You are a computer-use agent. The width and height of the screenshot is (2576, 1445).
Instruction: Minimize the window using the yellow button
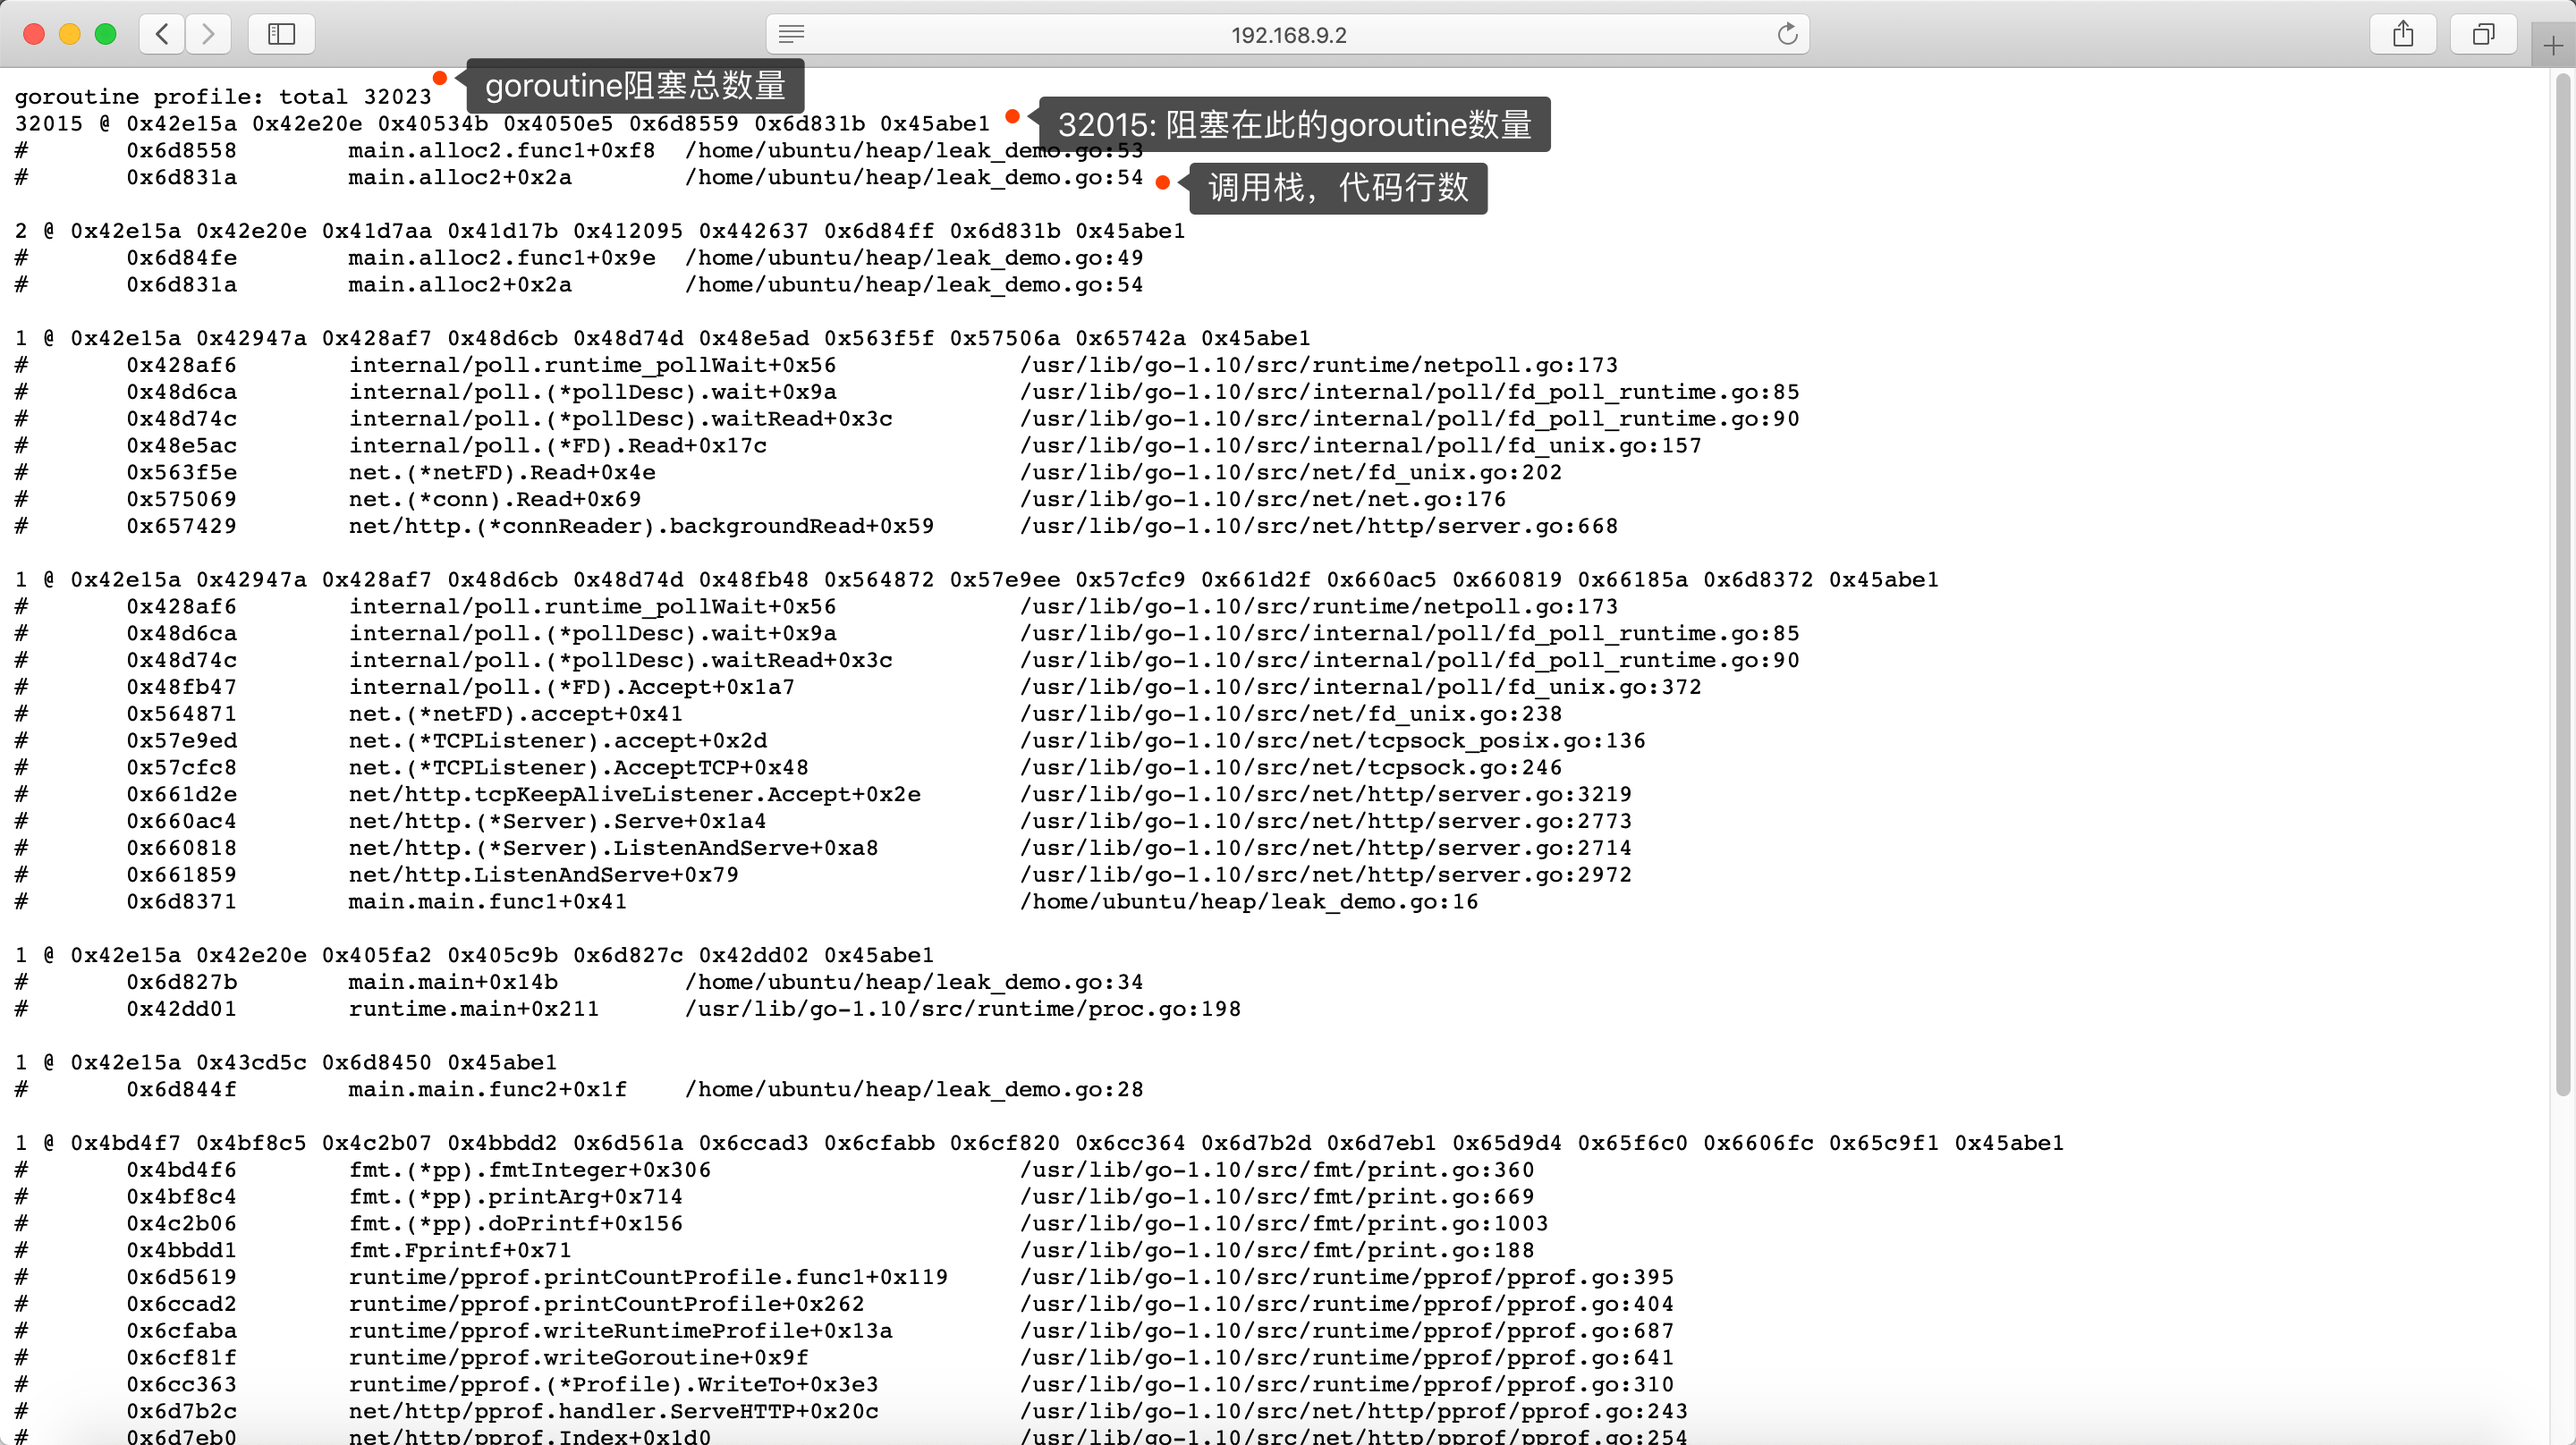point(70,34)
